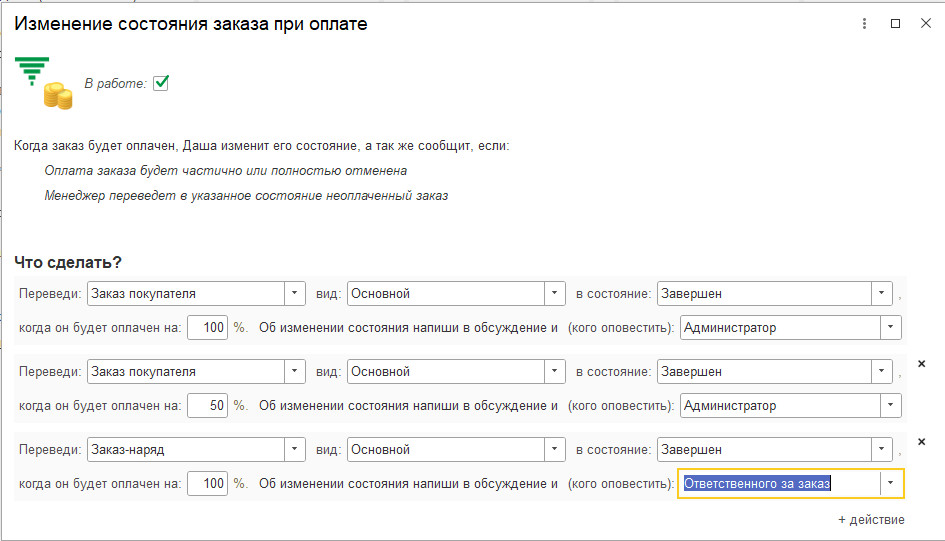Remove the Заказ-наряд action row
This screenshot has width=945, height=541.
click(921, 442)
